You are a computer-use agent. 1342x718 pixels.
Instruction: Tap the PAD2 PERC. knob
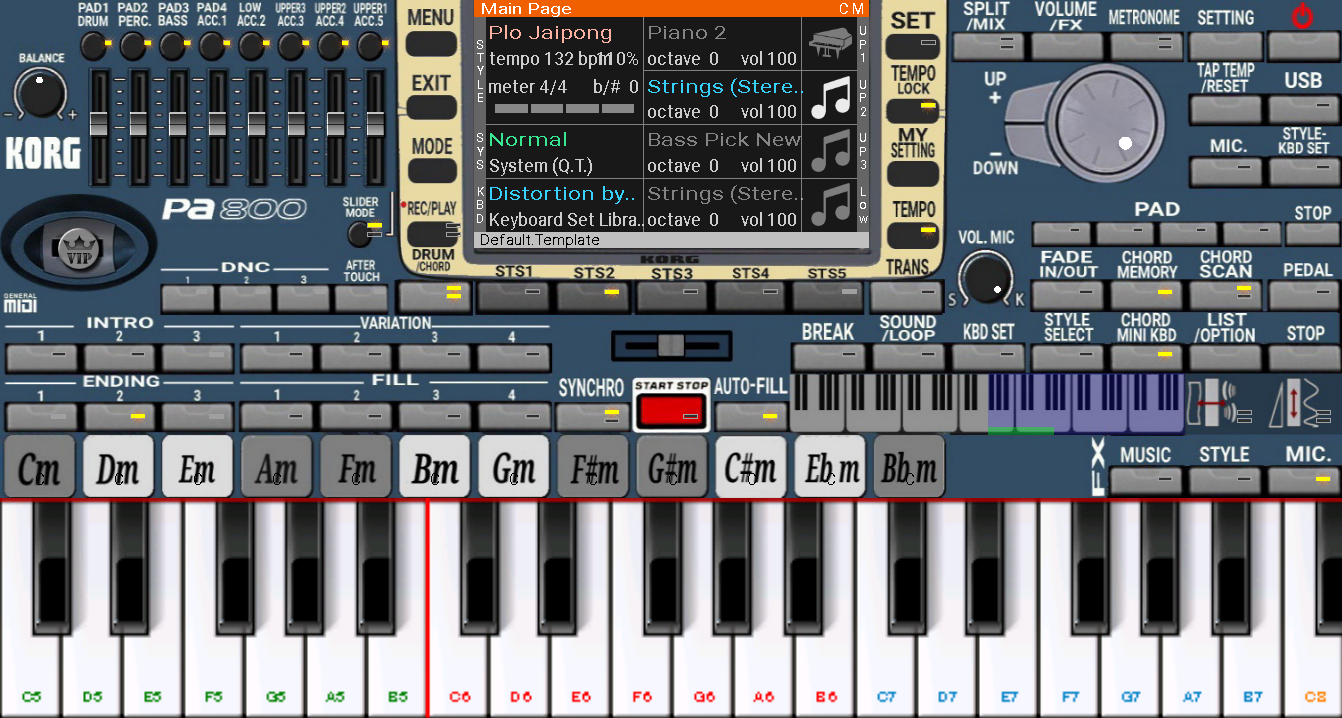tap(133, 45)
